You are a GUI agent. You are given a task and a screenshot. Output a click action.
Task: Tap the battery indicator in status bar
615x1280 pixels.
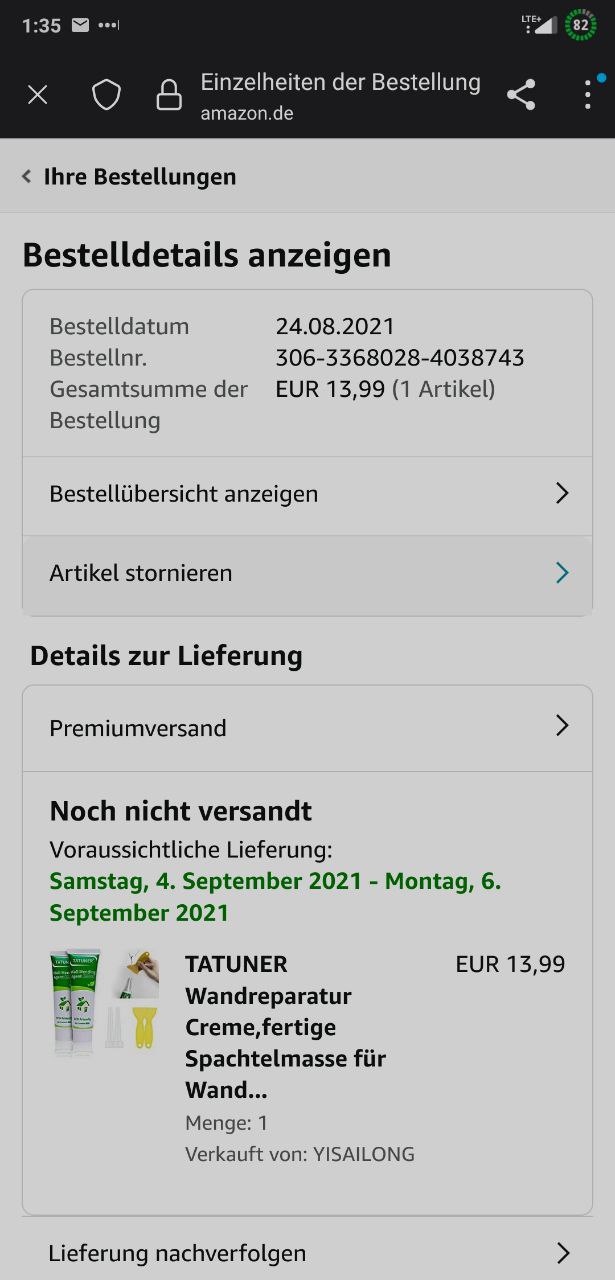click(x=581, y=25)
